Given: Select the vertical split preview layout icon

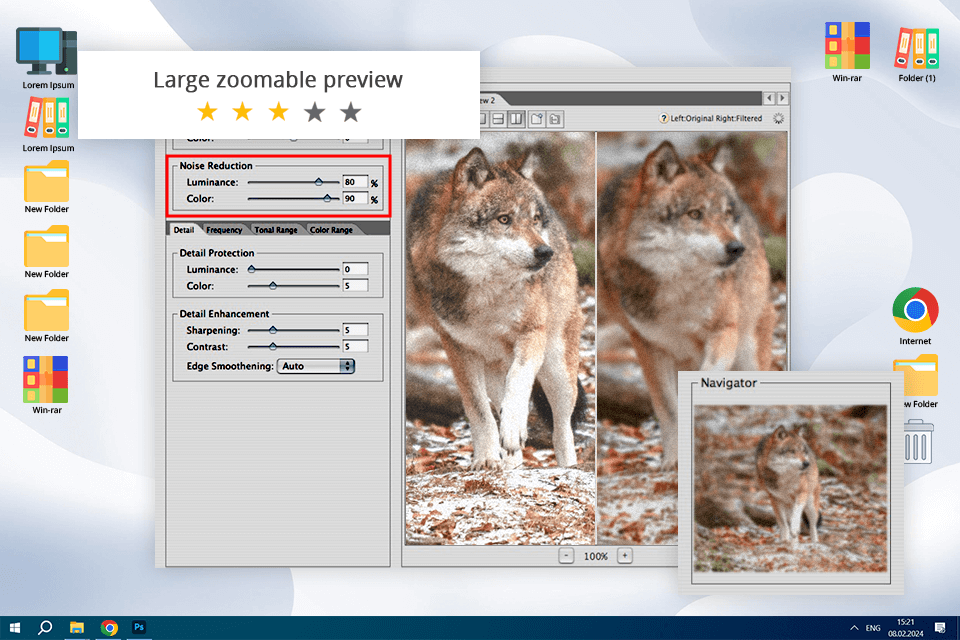Looking at the screenshot, I should [x=517, y=119].
